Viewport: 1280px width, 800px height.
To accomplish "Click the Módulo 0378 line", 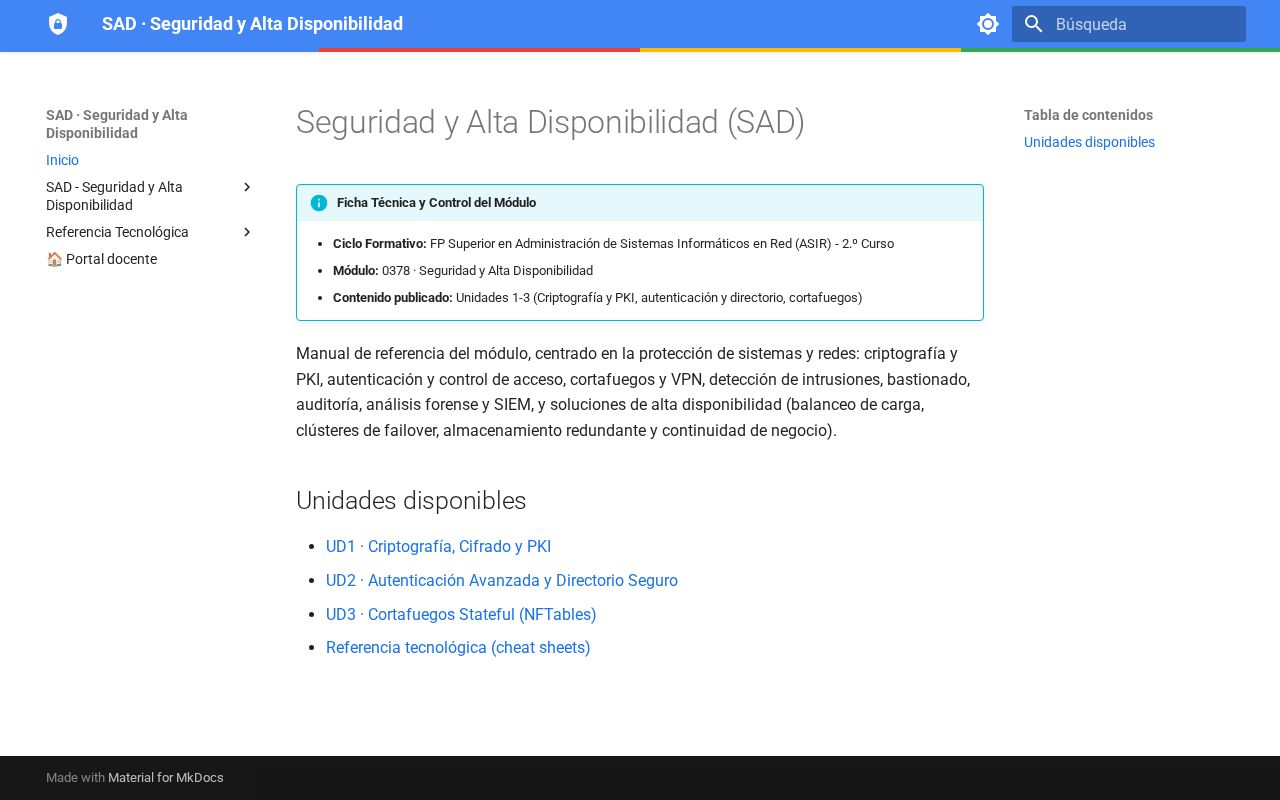I will (x=463, y=271).
